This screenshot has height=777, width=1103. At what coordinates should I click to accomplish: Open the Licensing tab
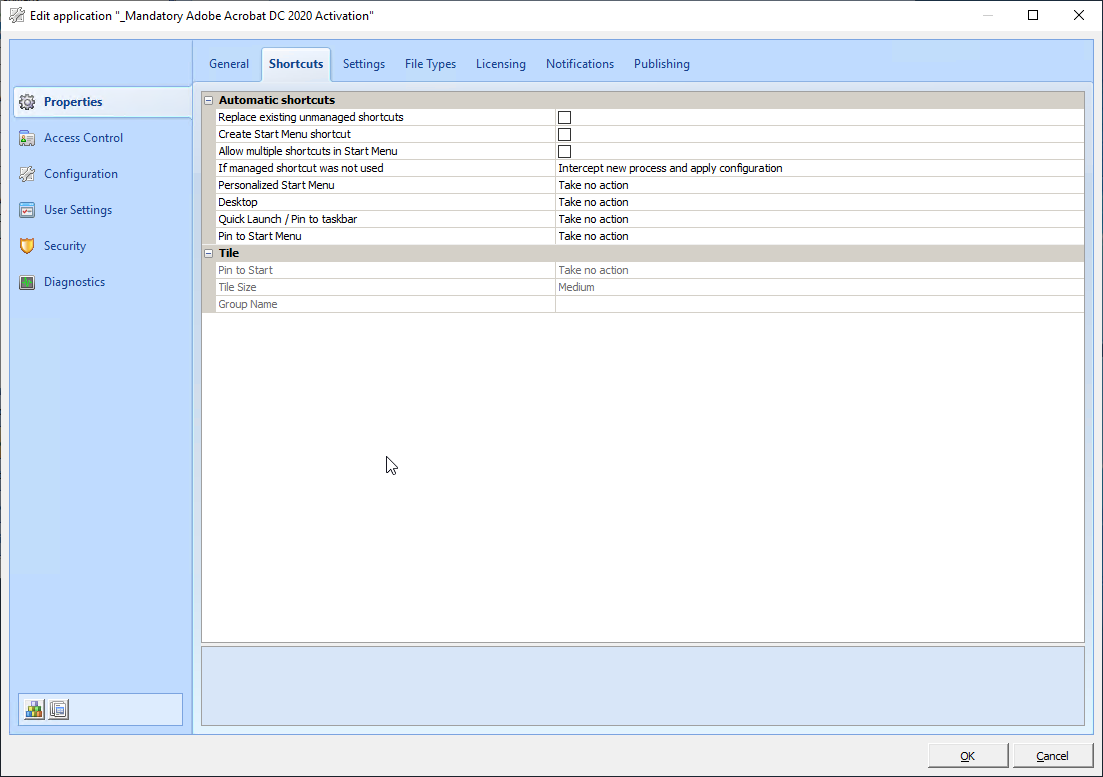pos(500,64)
